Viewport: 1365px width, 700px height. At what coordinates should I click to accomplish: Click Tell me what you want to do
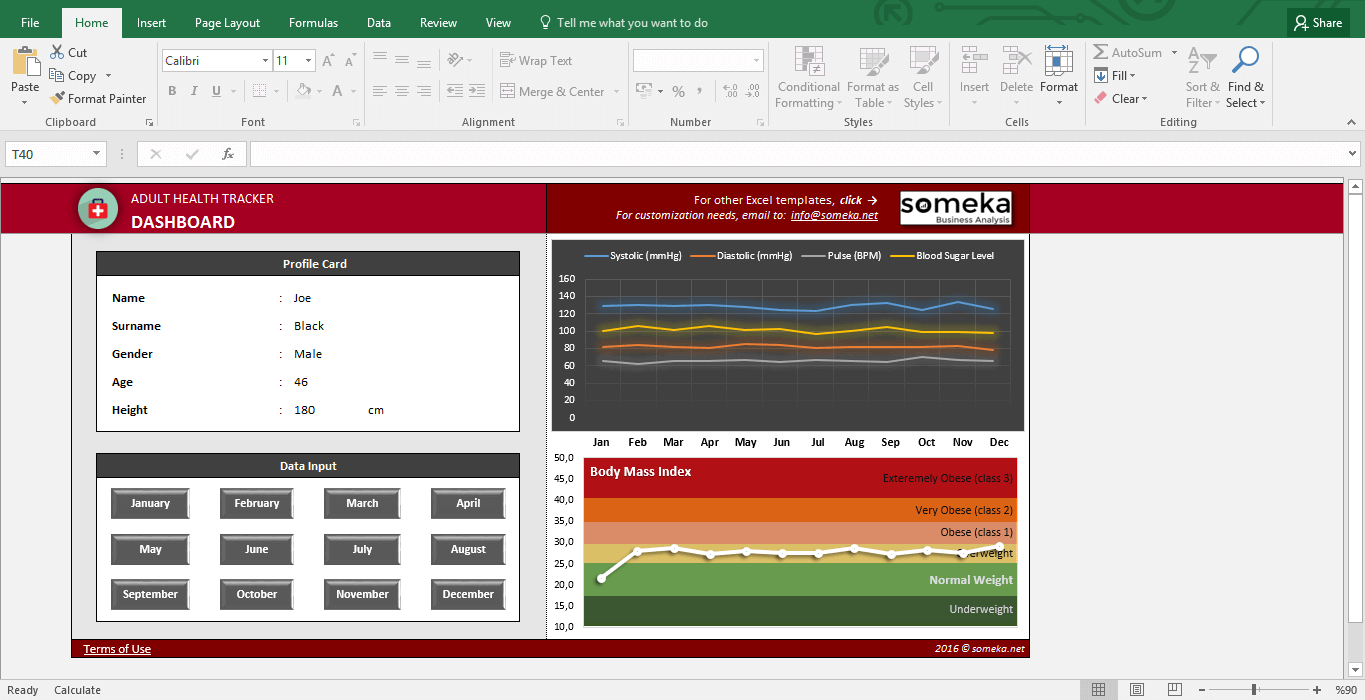(623, 23)
